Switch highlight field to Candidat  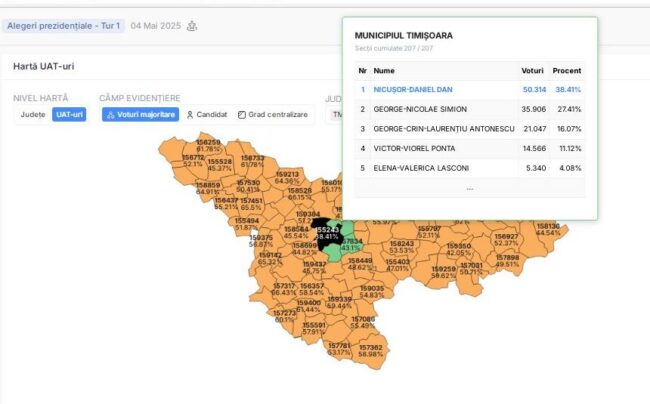[x=207, y=115]
